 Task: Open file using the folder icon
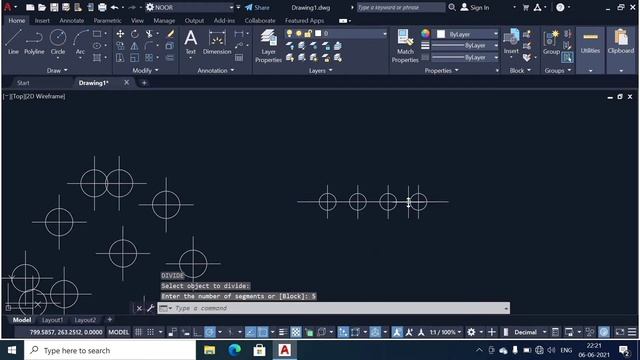coord(42,7)
